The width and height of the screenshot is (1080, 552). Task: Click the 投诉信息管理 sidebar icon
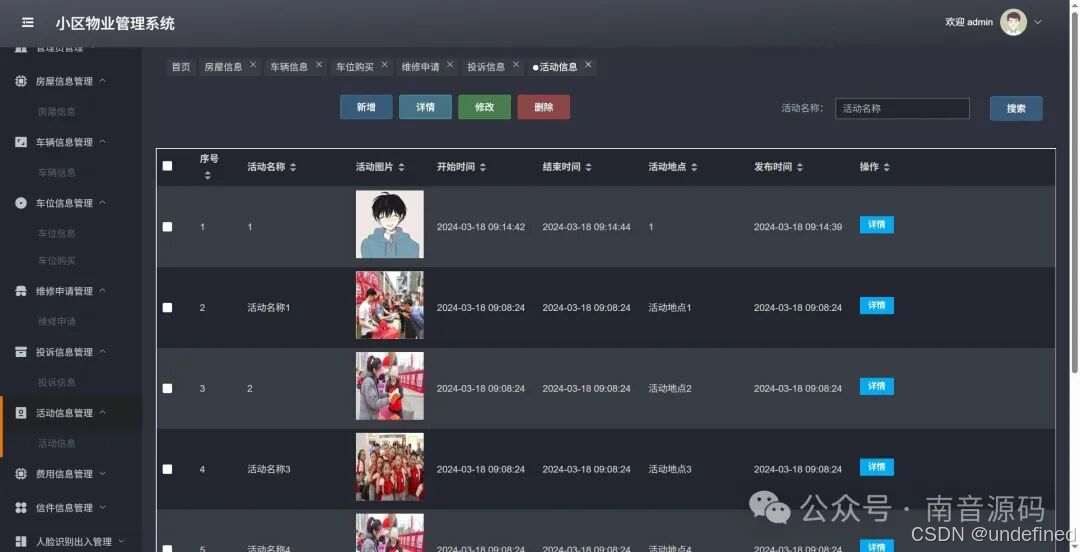coord(21,352)
